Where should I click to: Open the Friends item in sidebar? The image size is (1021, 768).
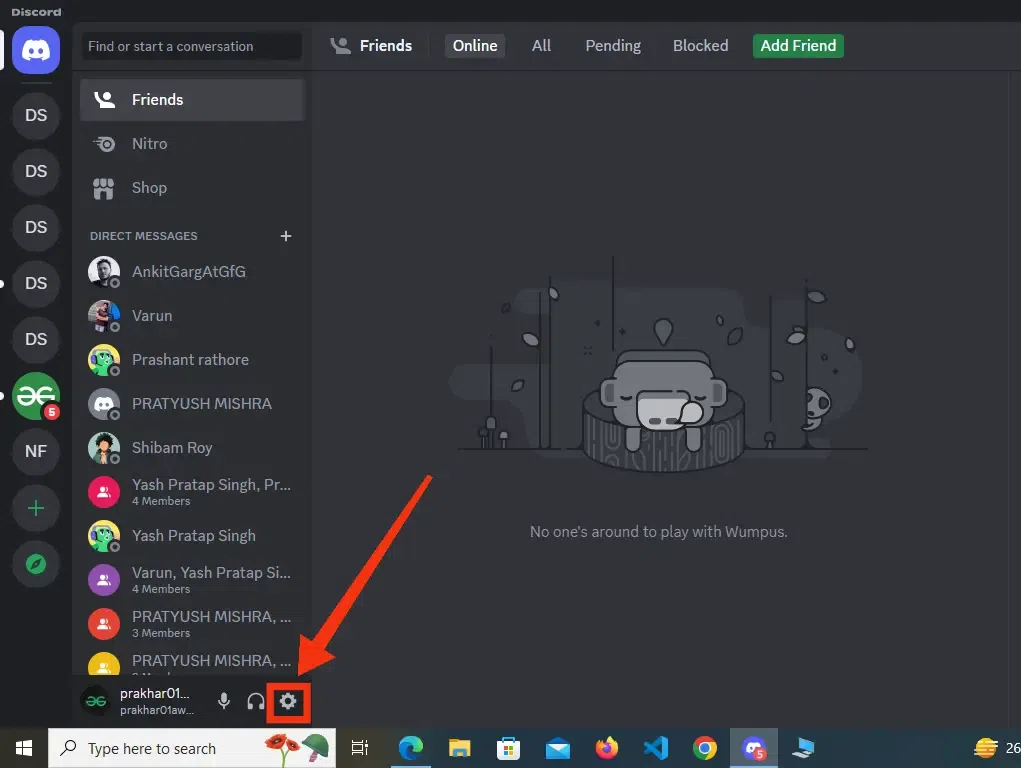tap(192, 100)
